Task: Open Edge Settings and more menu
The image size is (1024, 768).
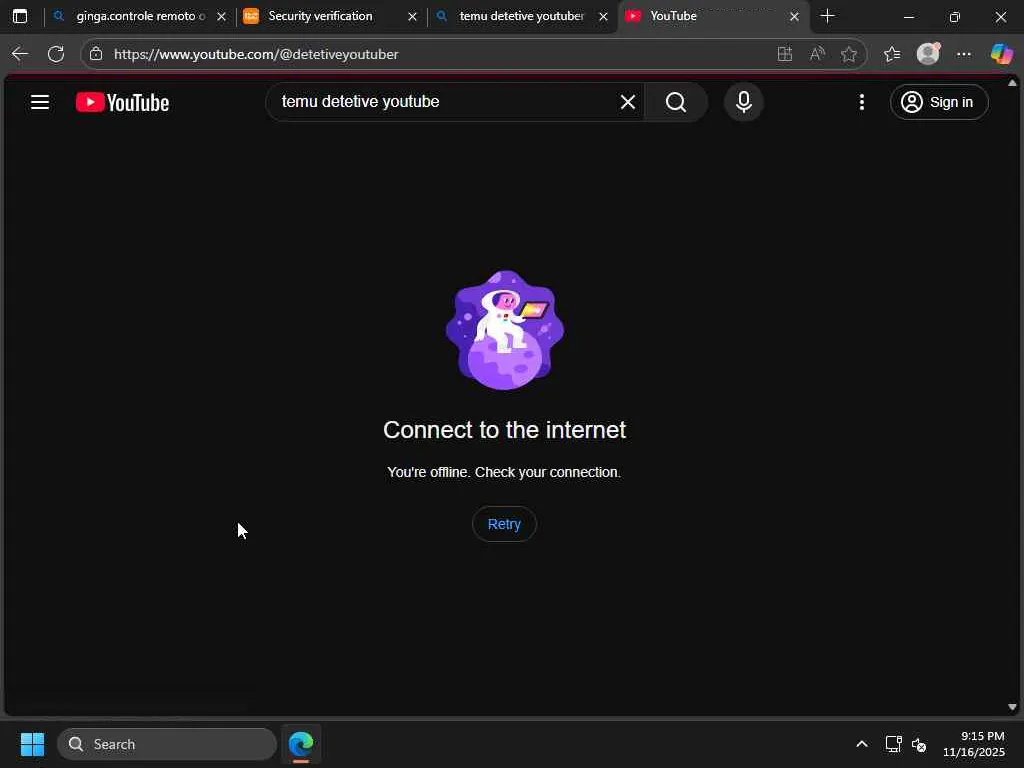Action: click(964, 54)
